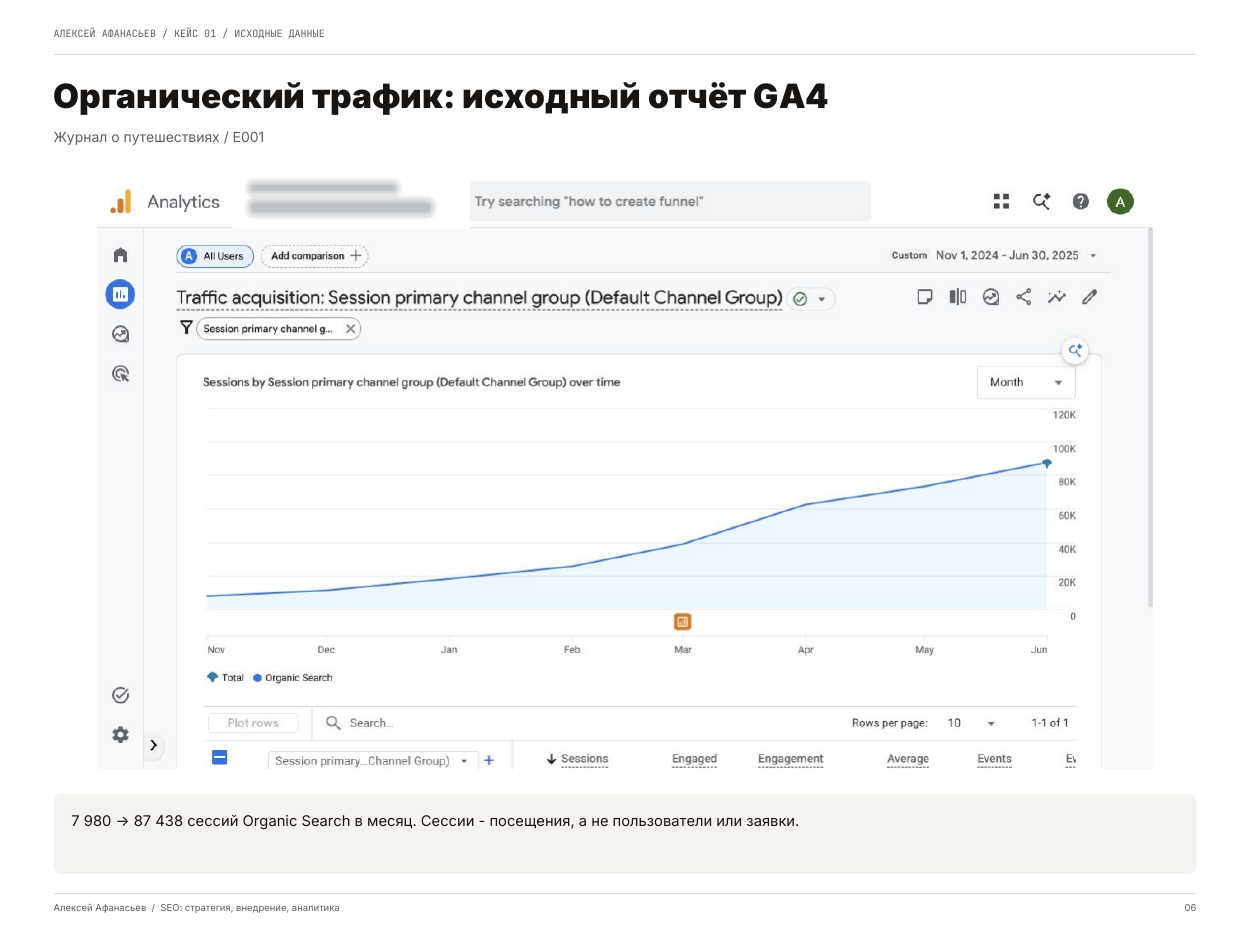Click the Google Analytics logo
The height and width of the screenshot is (938, 1250).
(120, 202)
